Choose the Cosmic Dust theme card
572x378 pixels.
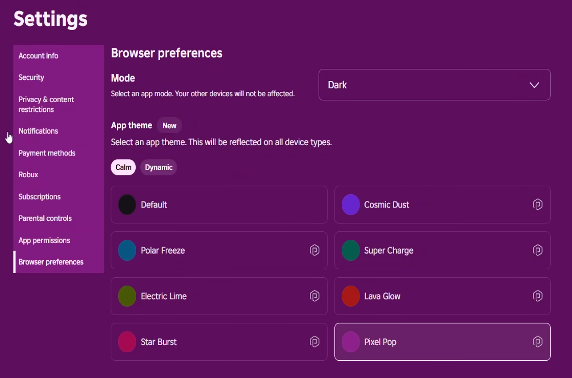pos(442,204)
